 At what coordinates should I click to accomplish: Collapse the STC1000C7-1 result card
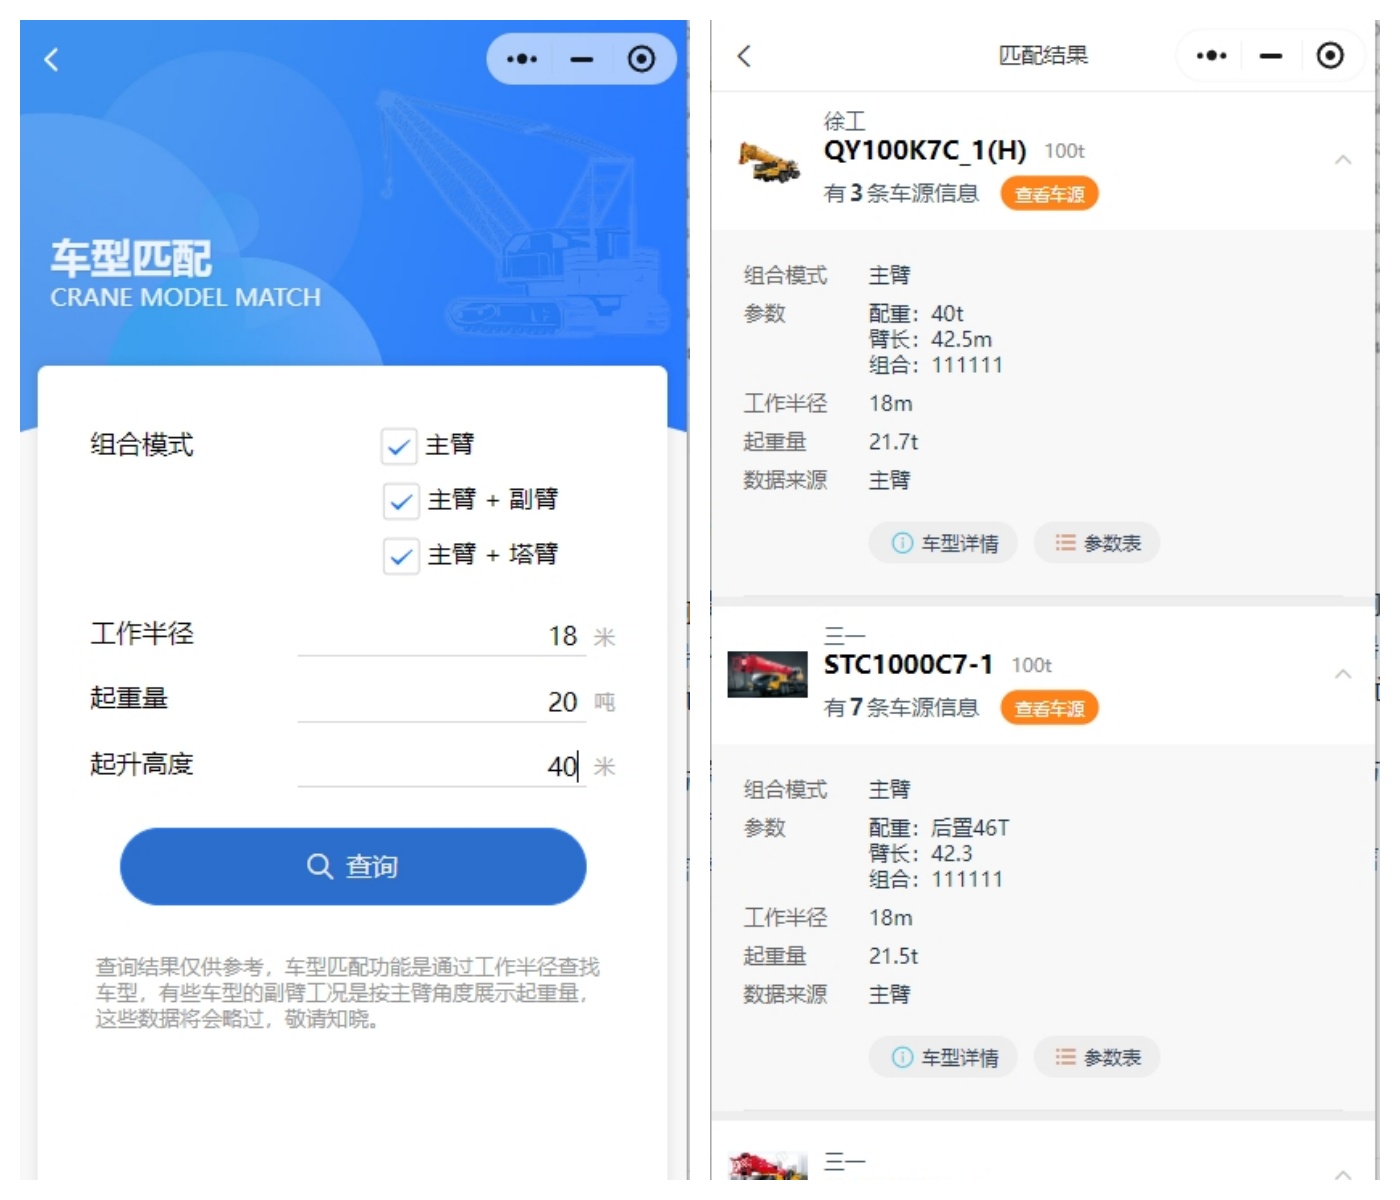(x=1343, y=674)
